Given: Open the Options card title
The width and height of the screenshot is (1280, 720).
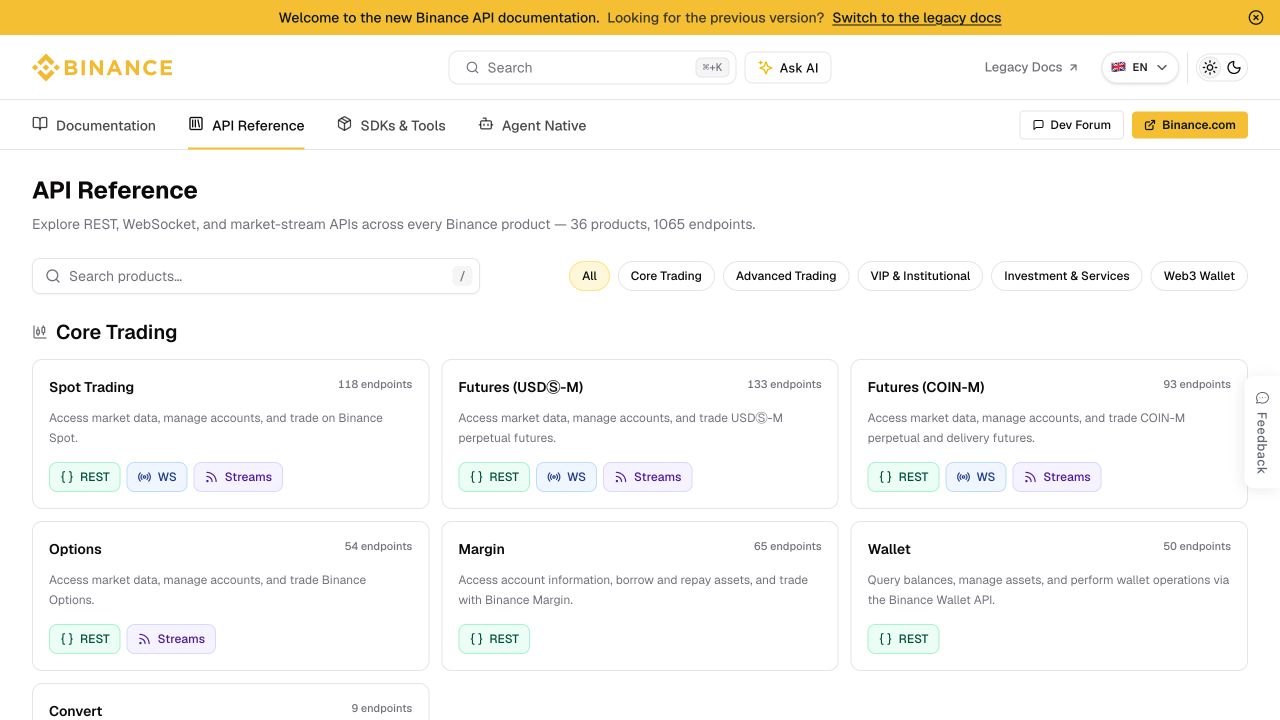Looking at the screenshot, I should 75,549.
